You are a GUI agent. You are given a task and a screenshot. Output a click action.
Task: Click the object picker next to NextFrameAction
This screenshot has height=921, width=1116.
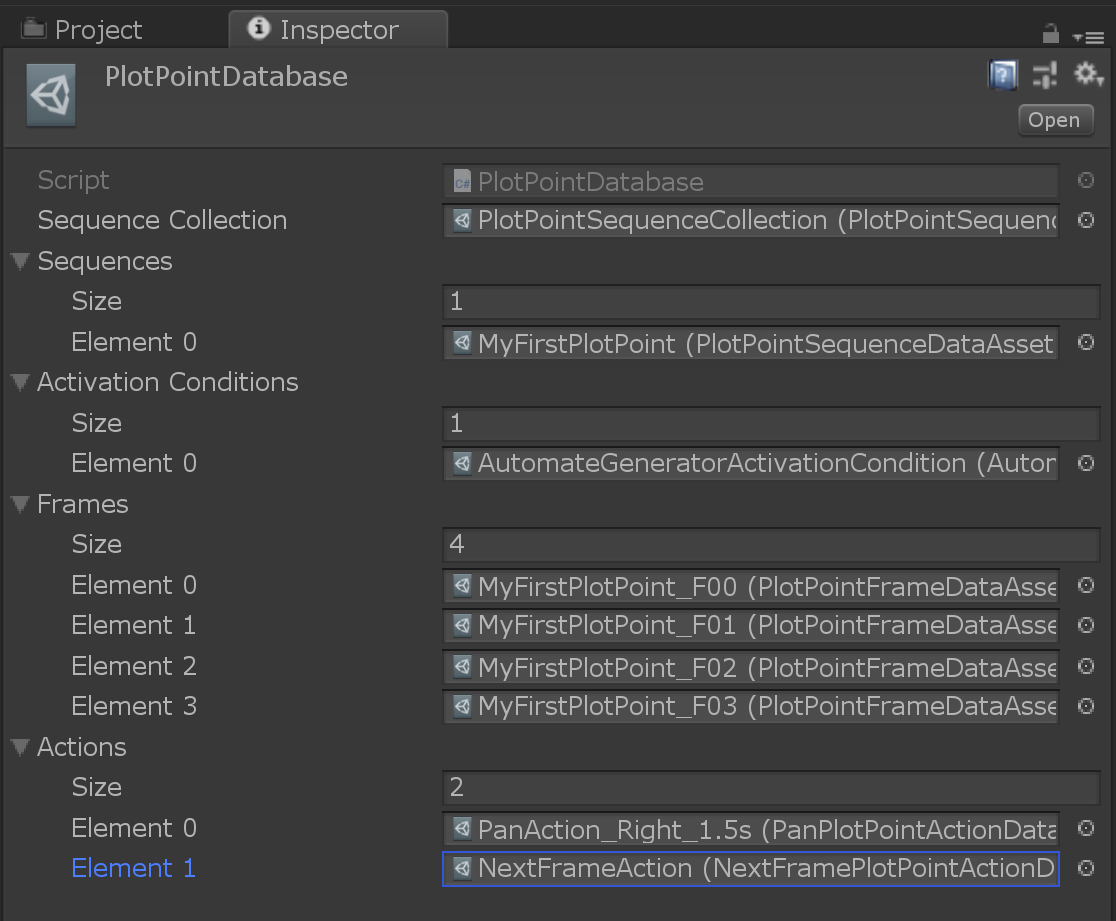[x=1086, y=869]
